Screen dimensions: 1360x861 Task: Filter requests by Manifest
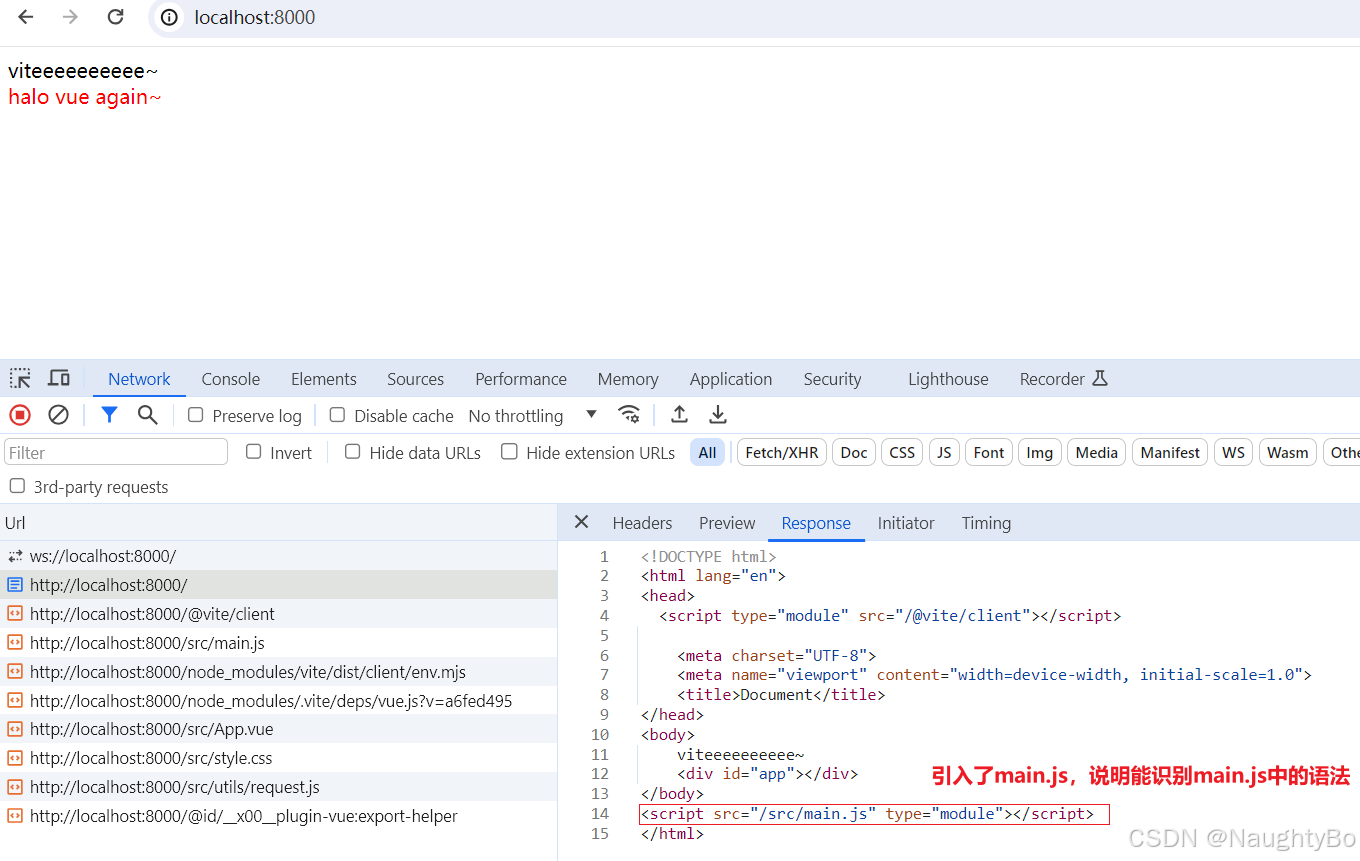(1170, 452)
